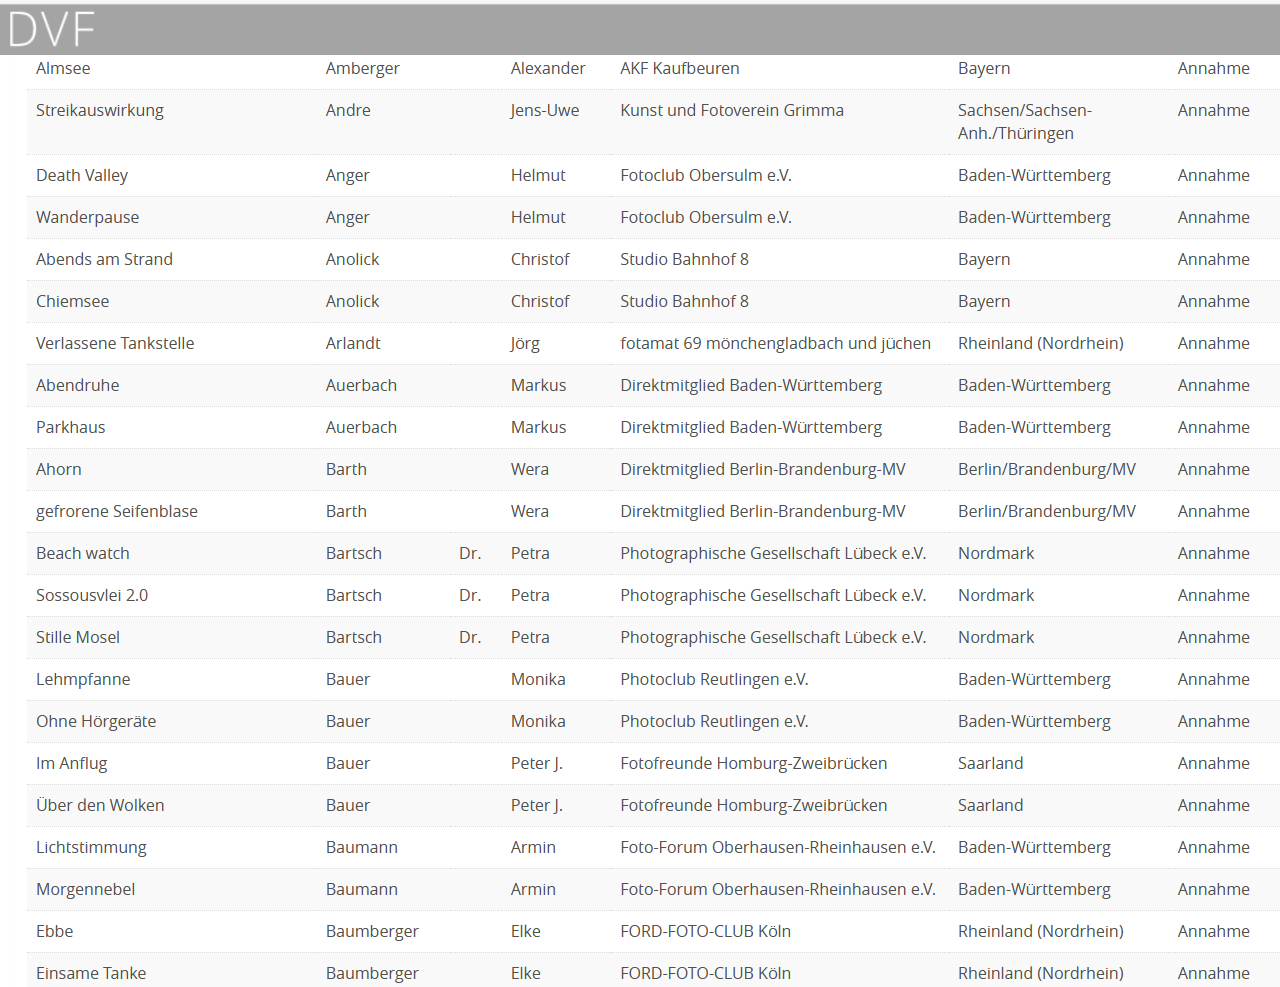1280x987 pixels.
Task: Click first name 'Jörg'
Action: [x=525, y=343]
